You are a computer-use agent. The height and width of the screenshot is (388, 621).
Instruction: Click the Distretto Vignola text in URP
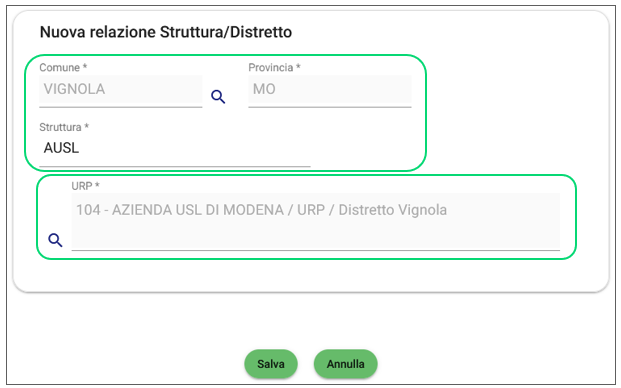pyautogui.click(x=392, y=210)
